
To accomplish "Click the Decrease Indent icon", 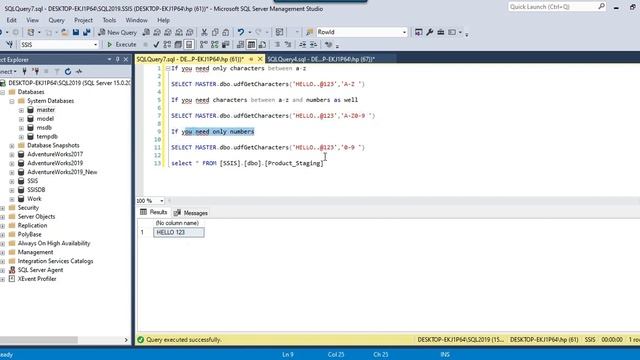I will (302, 44).
